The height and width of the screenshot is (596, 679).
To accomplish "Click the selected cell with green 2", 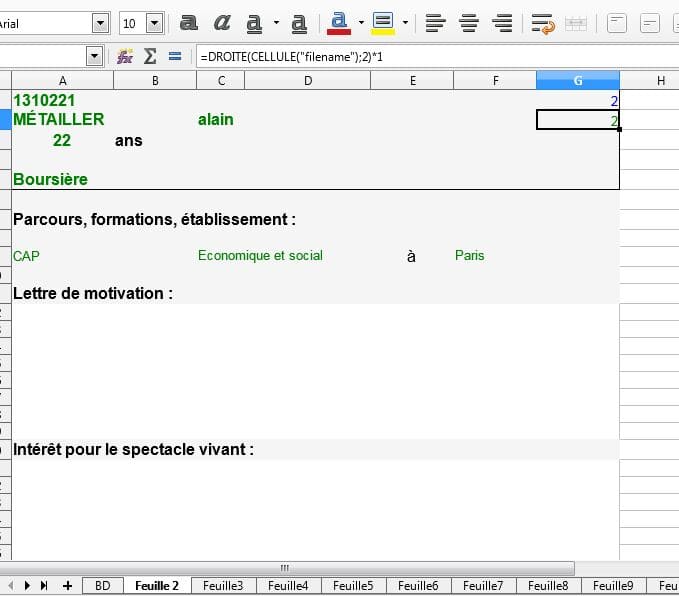I will point(578,120).
